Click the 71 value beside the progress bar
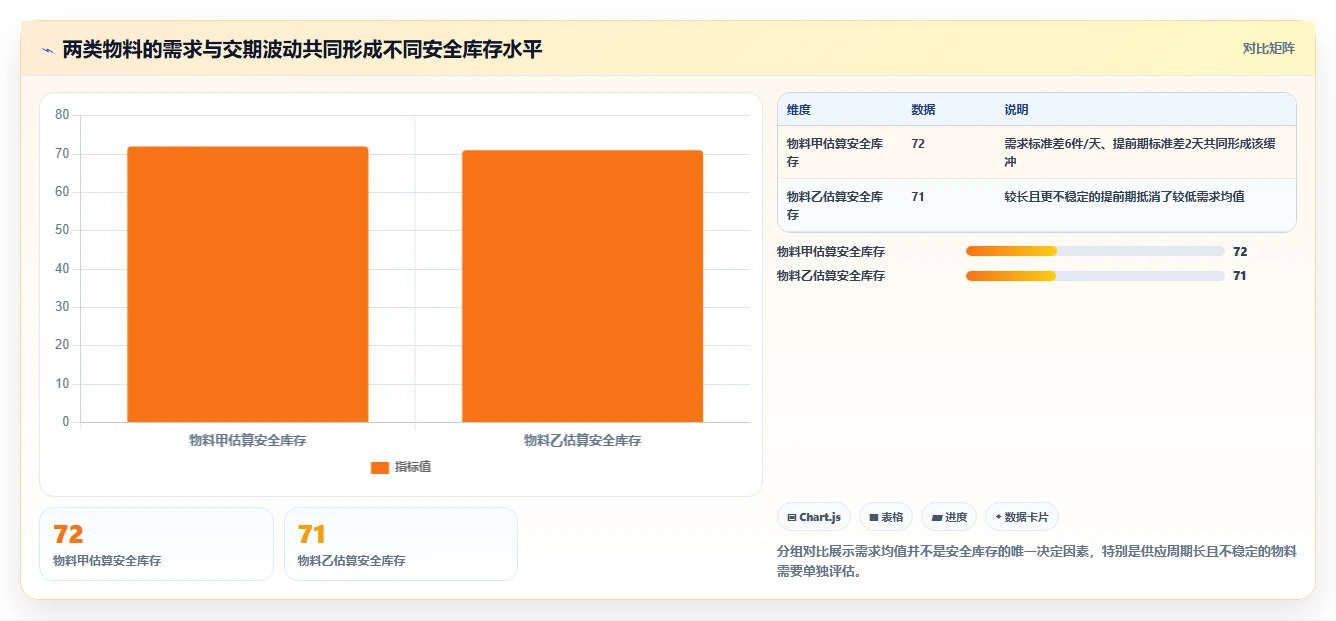Image resolution: width=1336 pixels, height=621 pixels. 1240,276
